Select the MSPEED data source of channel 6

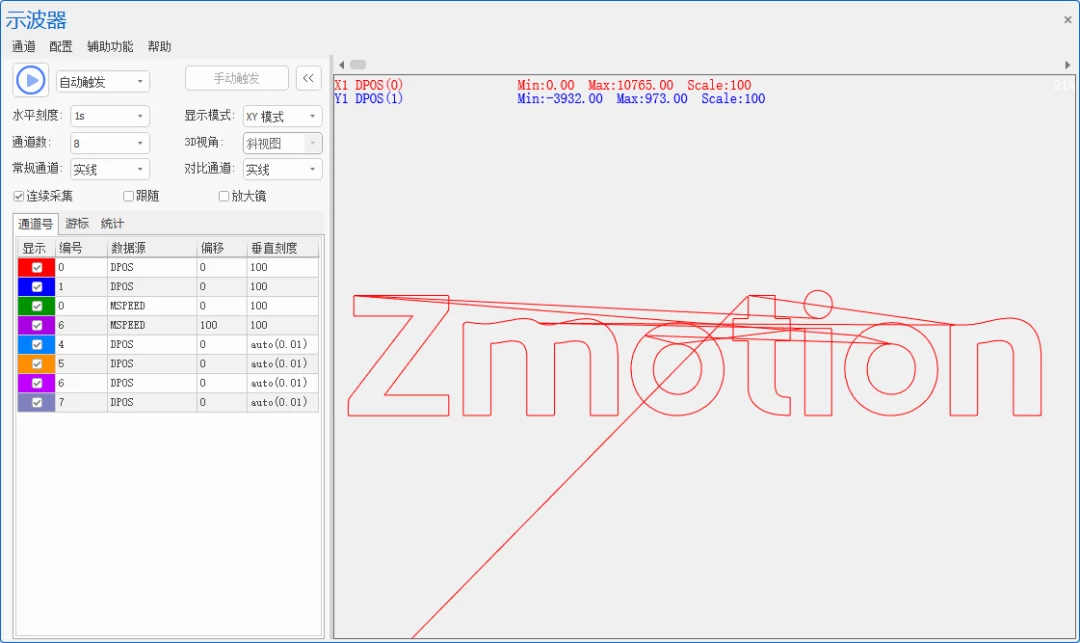coord(152,325)
